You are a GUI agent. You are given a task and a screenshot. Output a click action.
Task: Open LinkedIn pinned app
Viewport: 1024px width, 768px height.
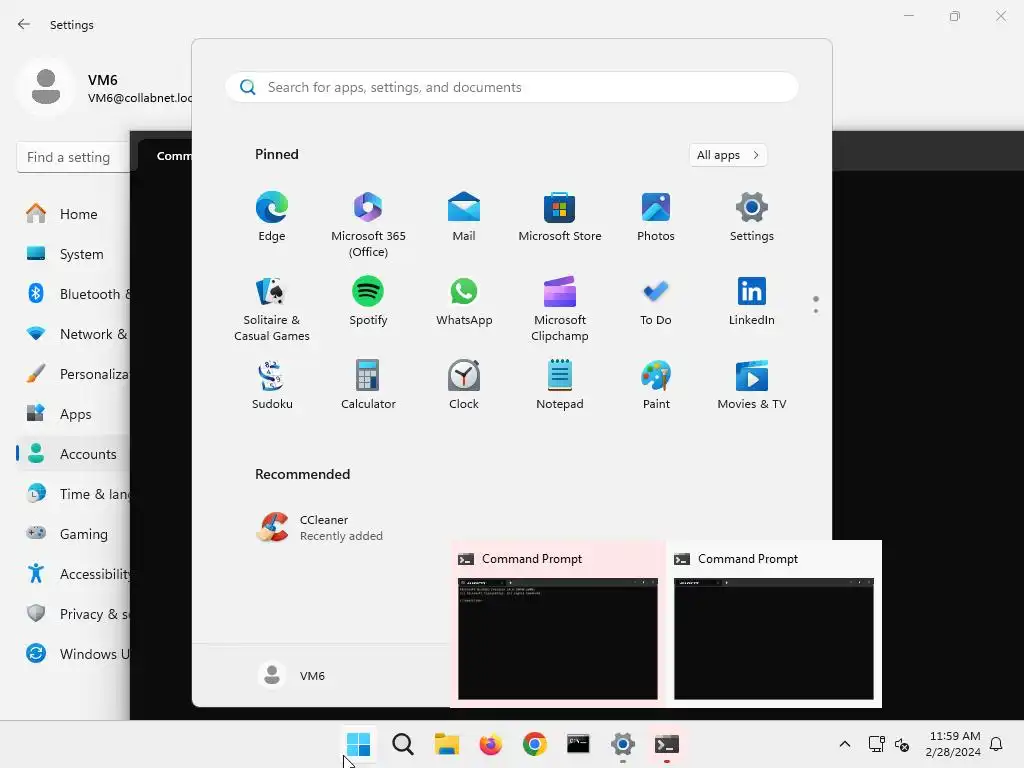click(x=752, y=301)
